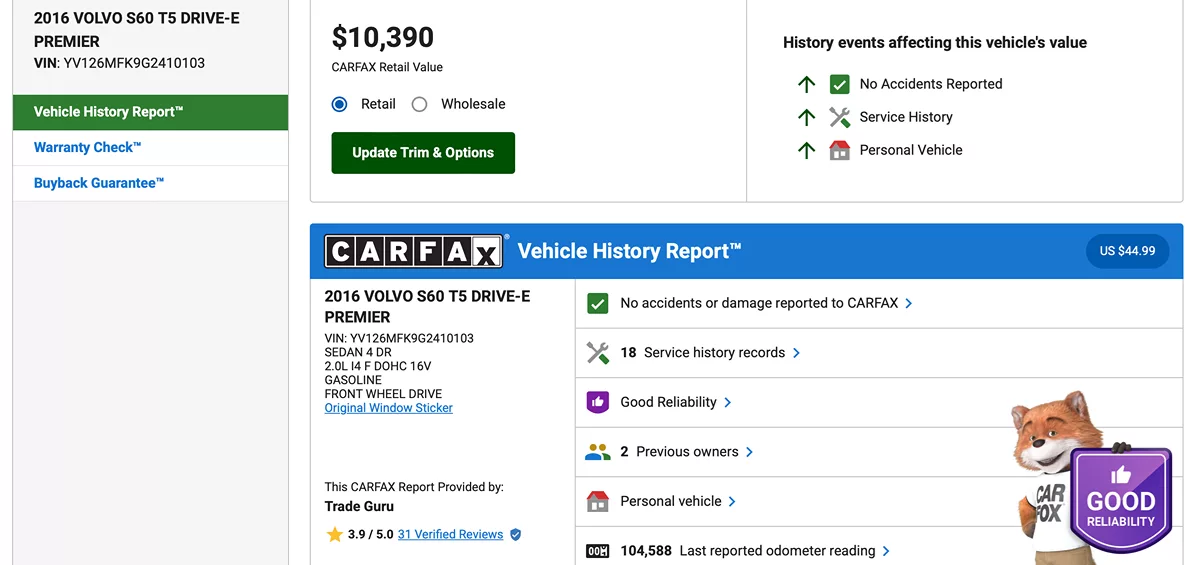Click the US $44.99 price pill
This screenshot has height=565, width=1200.
pos(1127,251)
